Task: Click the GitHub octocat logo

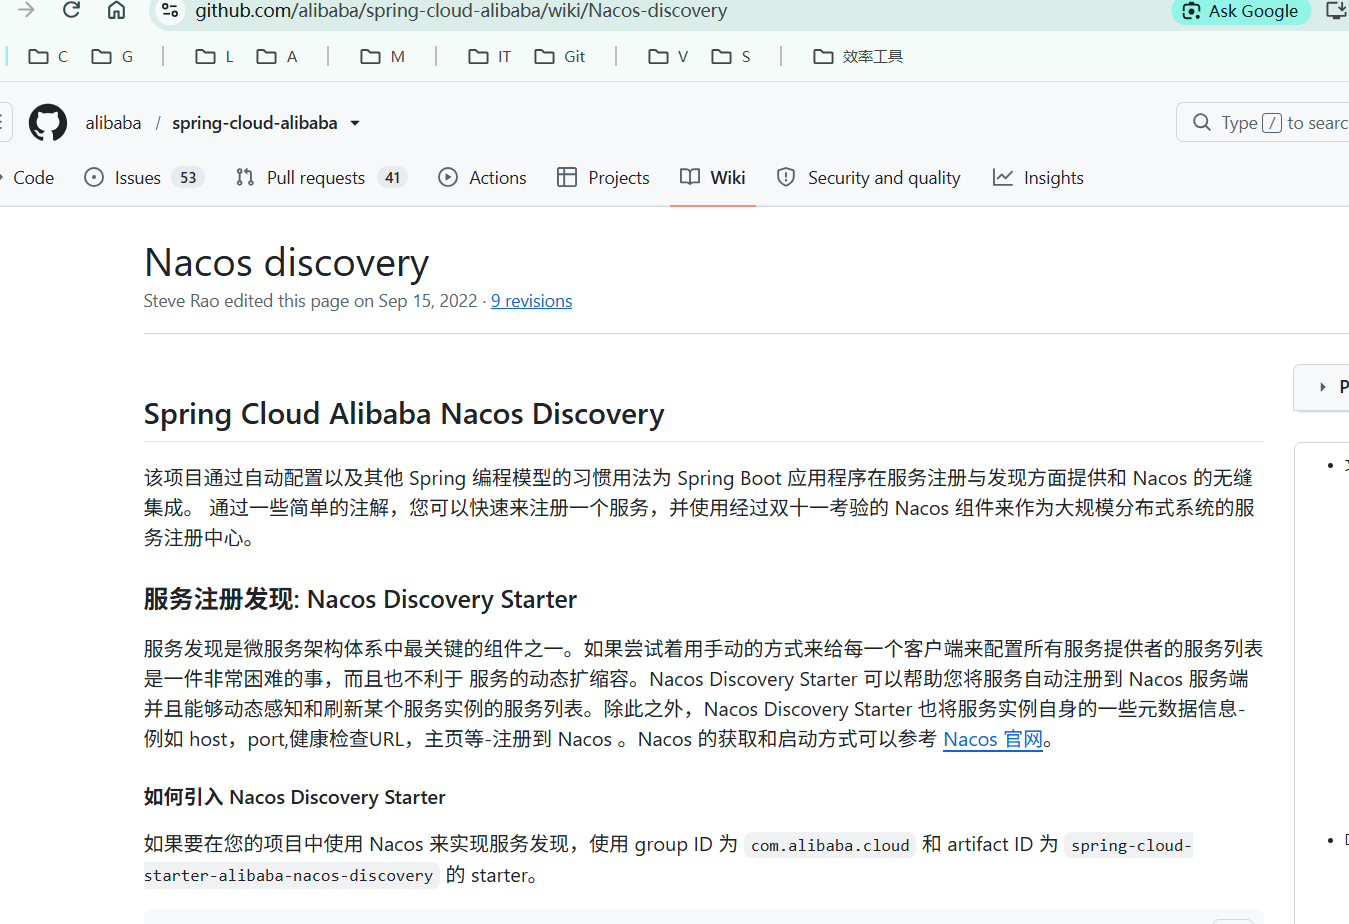Action: pos(48,123)
